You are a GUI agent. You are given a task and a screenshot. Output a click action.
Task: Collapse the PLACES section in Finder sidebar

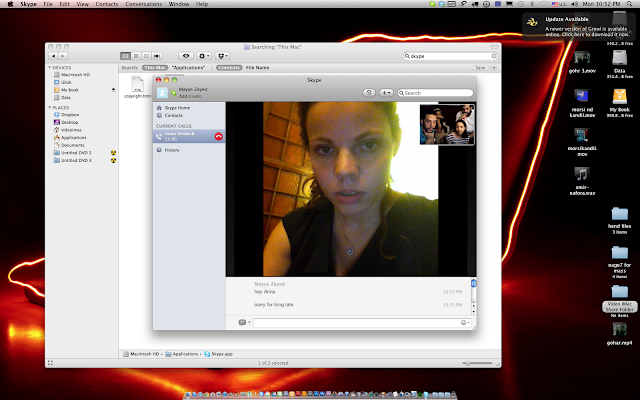coord(50,108)
